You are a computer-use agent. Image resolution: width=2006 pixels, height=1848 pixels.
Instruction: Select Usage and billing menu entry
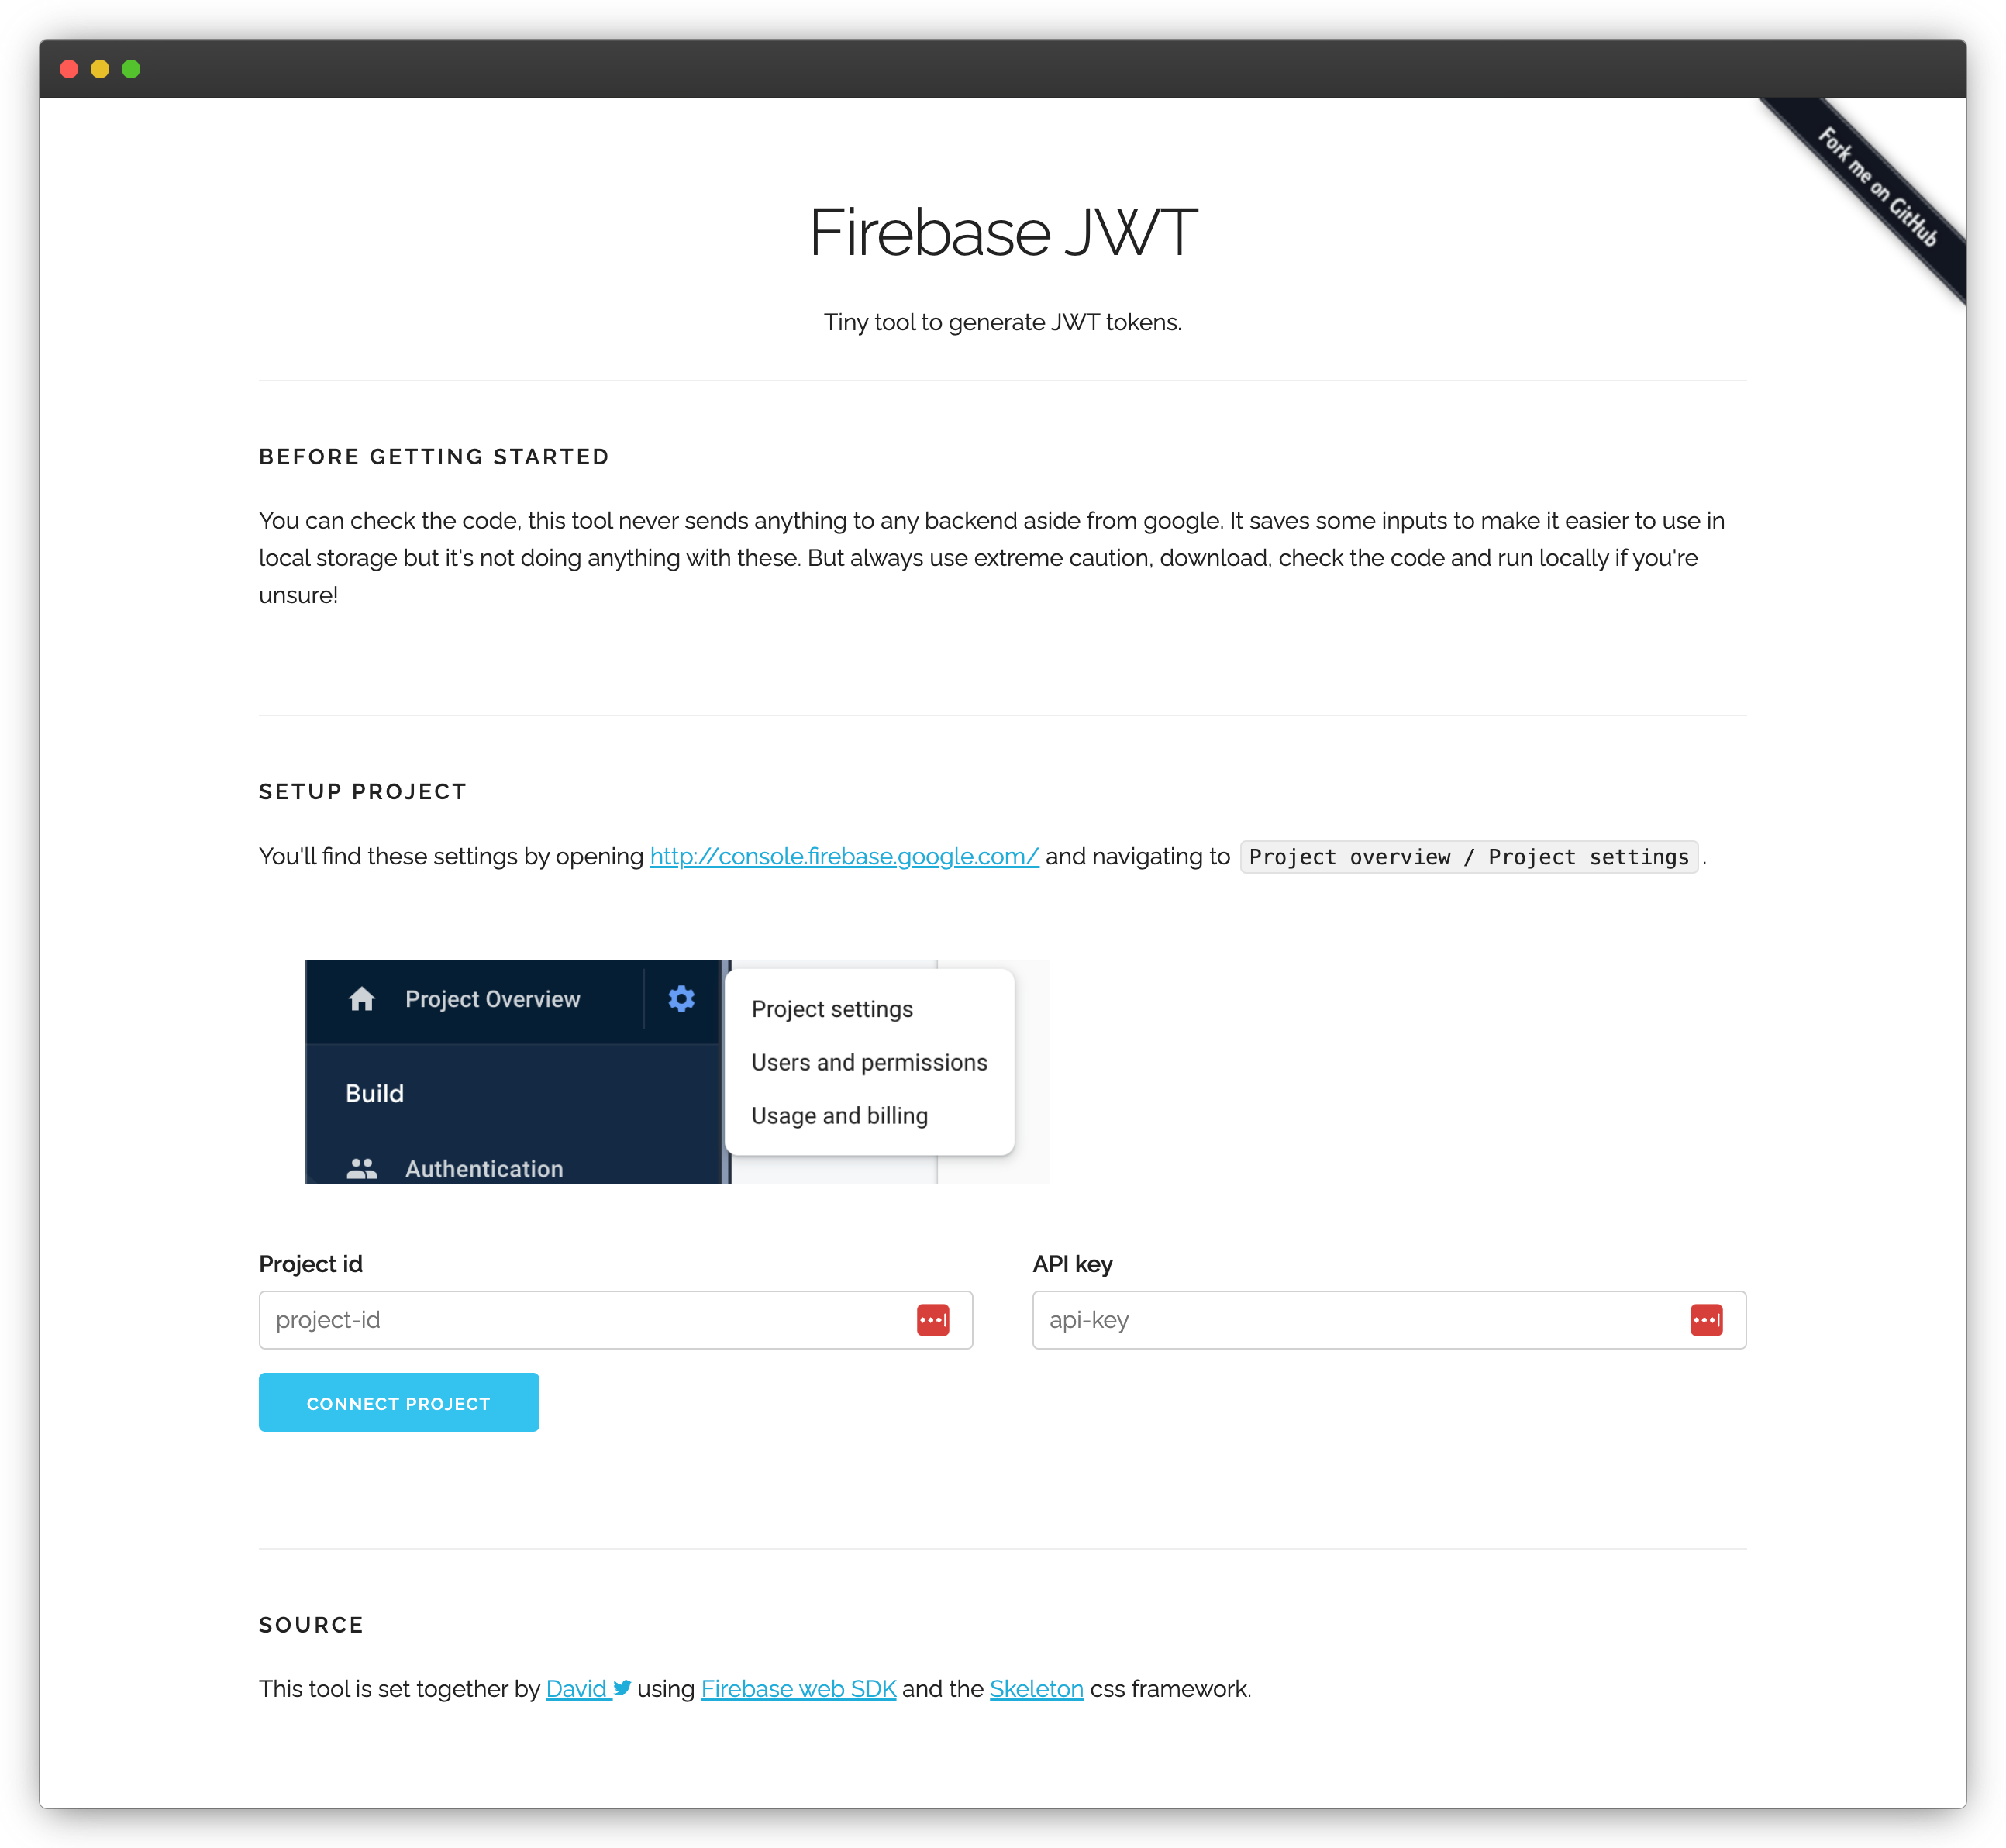point(839,1115)
